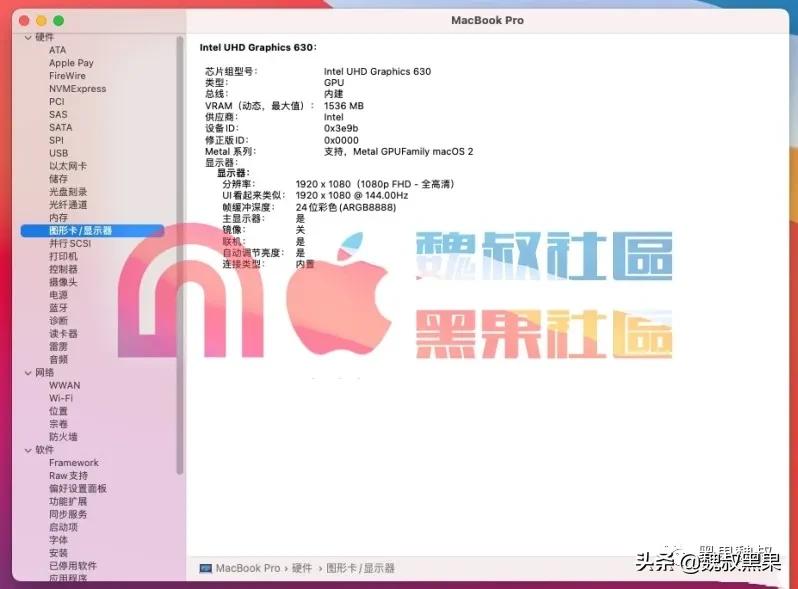798x589 pixels.
Task: Select WWAN under 网络
Action: click(64, 385)
